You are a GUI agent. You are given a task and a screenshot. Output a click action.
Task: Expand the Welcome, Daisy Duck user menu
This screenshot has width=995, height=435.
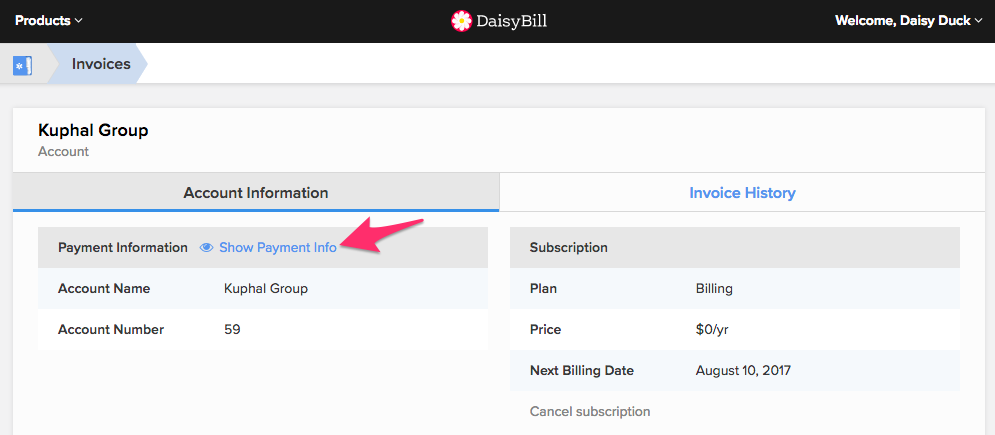(908, 20)
